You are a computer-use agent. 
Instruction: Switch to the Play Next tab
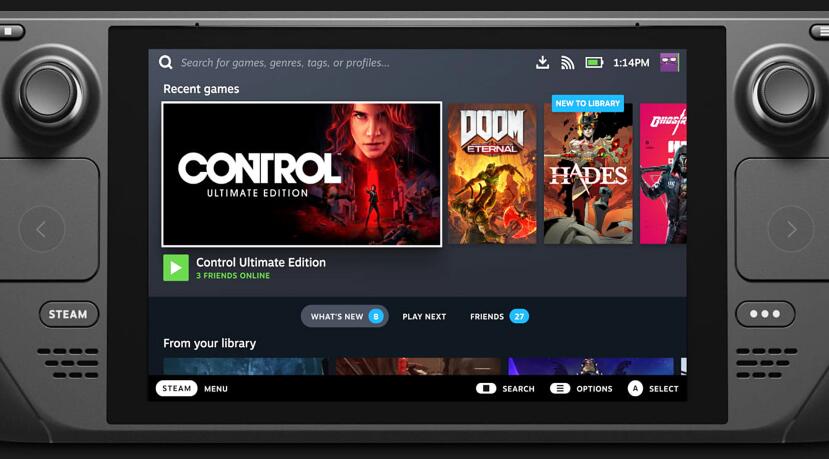point(424,316)
